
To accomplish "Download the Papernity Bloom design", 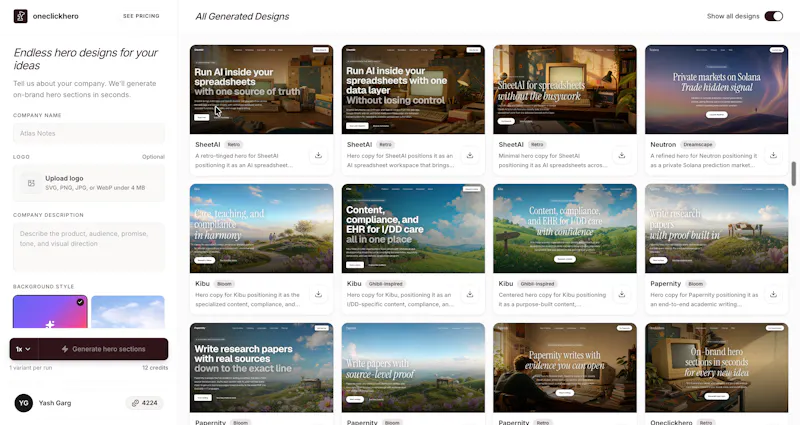I will click(x=773, y=294).
